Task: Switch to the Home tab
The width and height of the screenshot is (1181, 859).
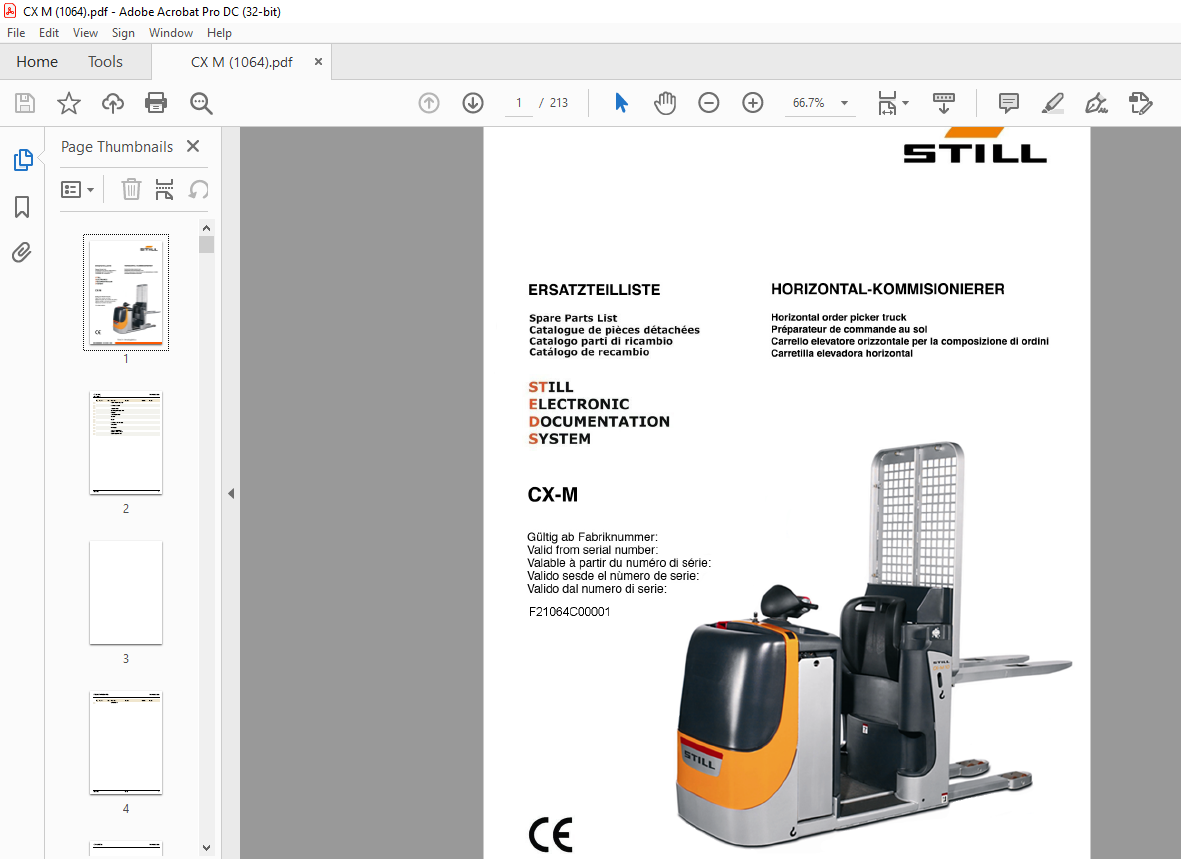Action: [37, 62]
